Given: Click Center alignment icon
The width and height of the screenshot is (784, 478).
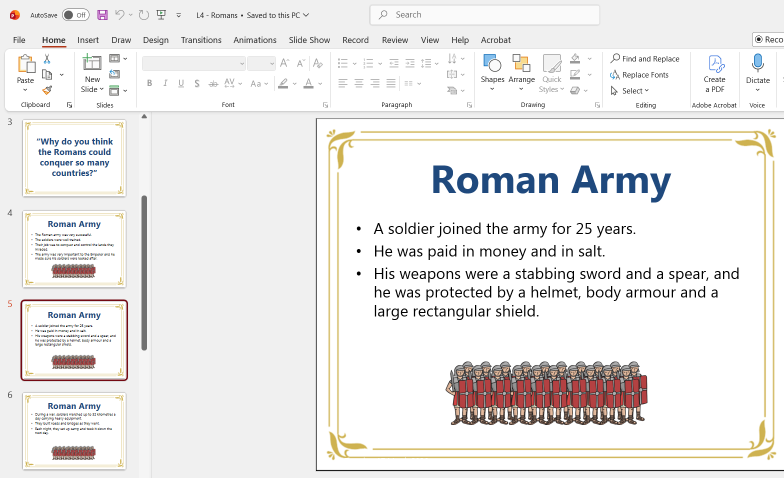Looking at the screenshot, I should pyautogui.click(x=358, y=84).
